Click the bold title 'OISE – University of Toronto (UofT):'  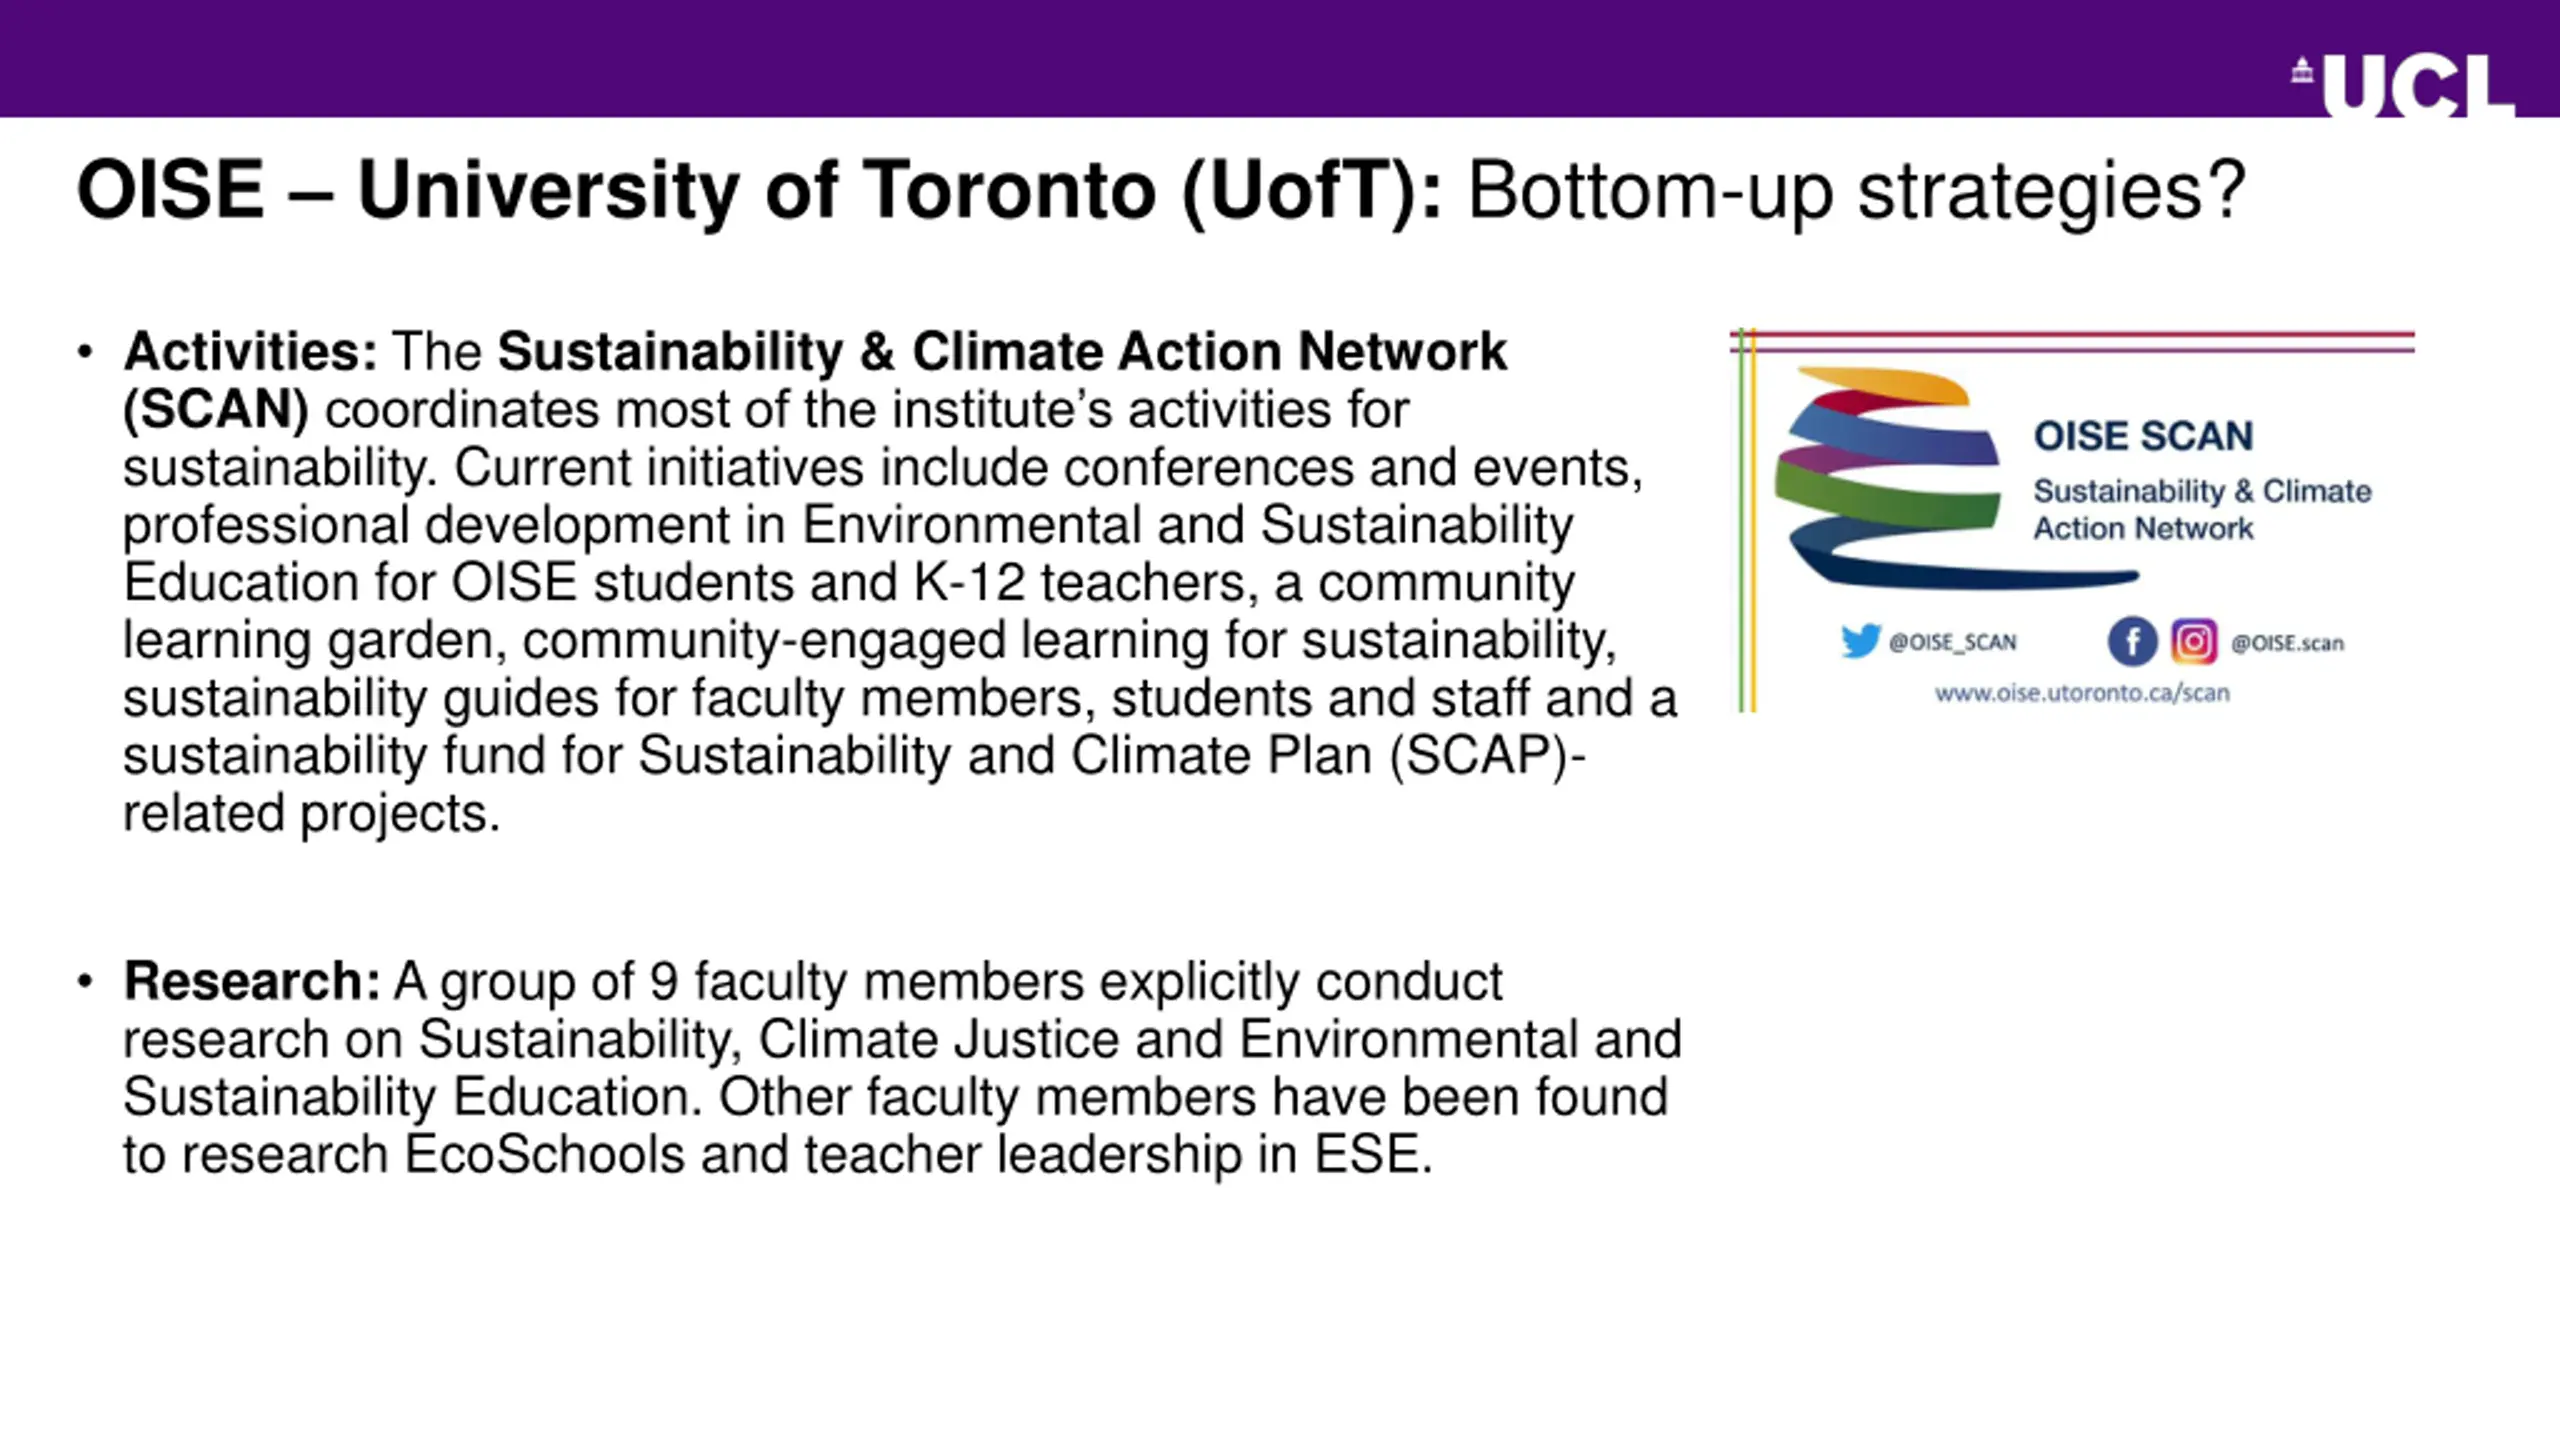tap(760, 190)
